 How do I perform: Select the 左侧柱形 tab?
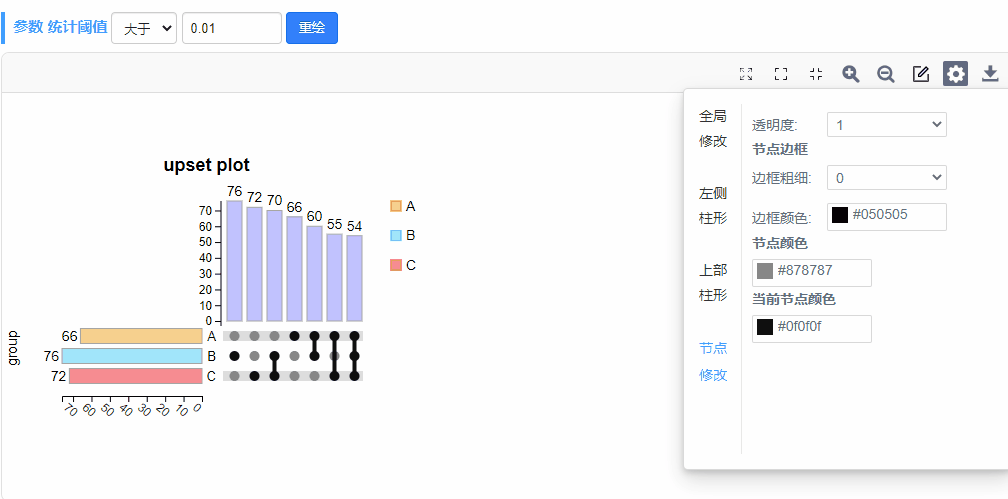(713, 205)
